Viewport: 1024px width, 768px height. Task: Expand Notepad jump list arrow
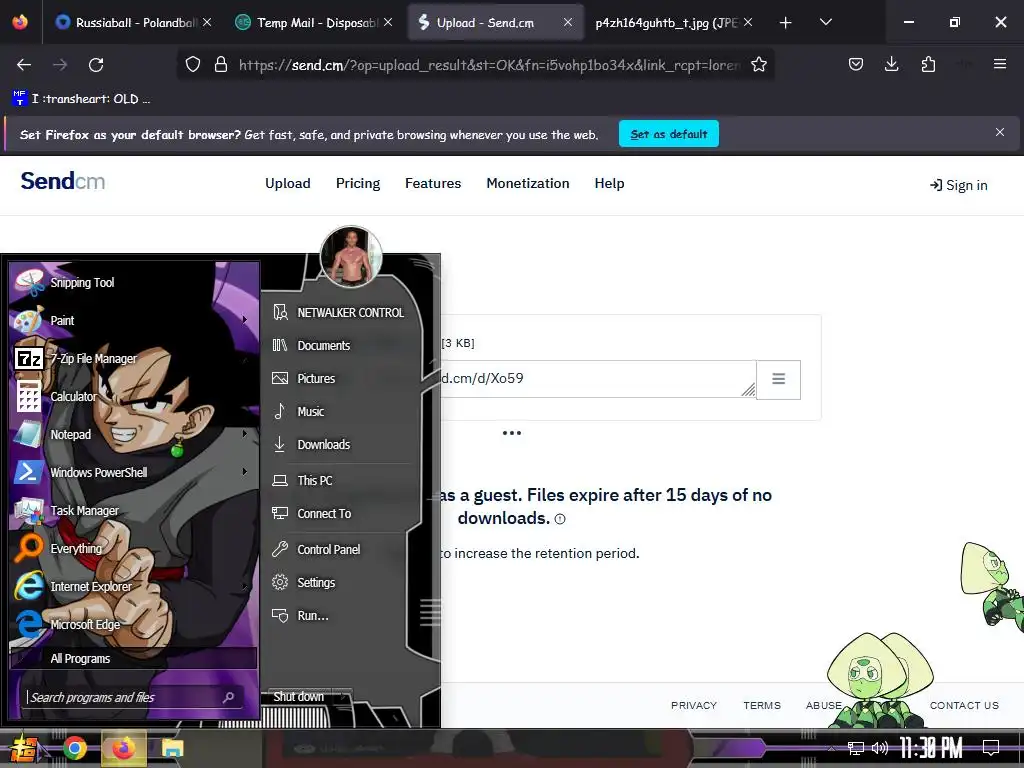(245, 433)
